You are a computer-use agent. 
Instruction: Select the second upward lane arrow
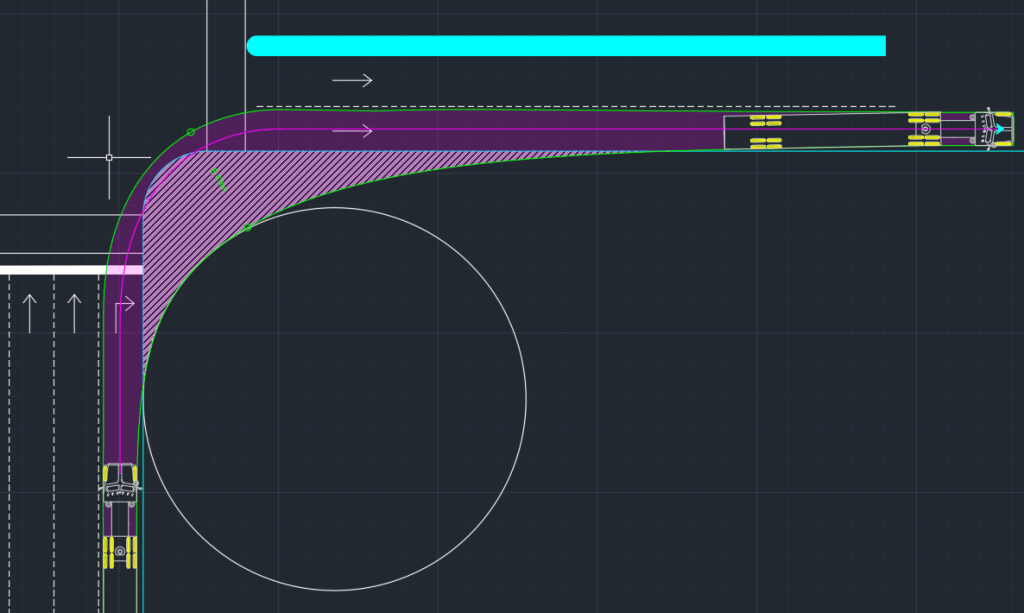(x=73, y=313)
